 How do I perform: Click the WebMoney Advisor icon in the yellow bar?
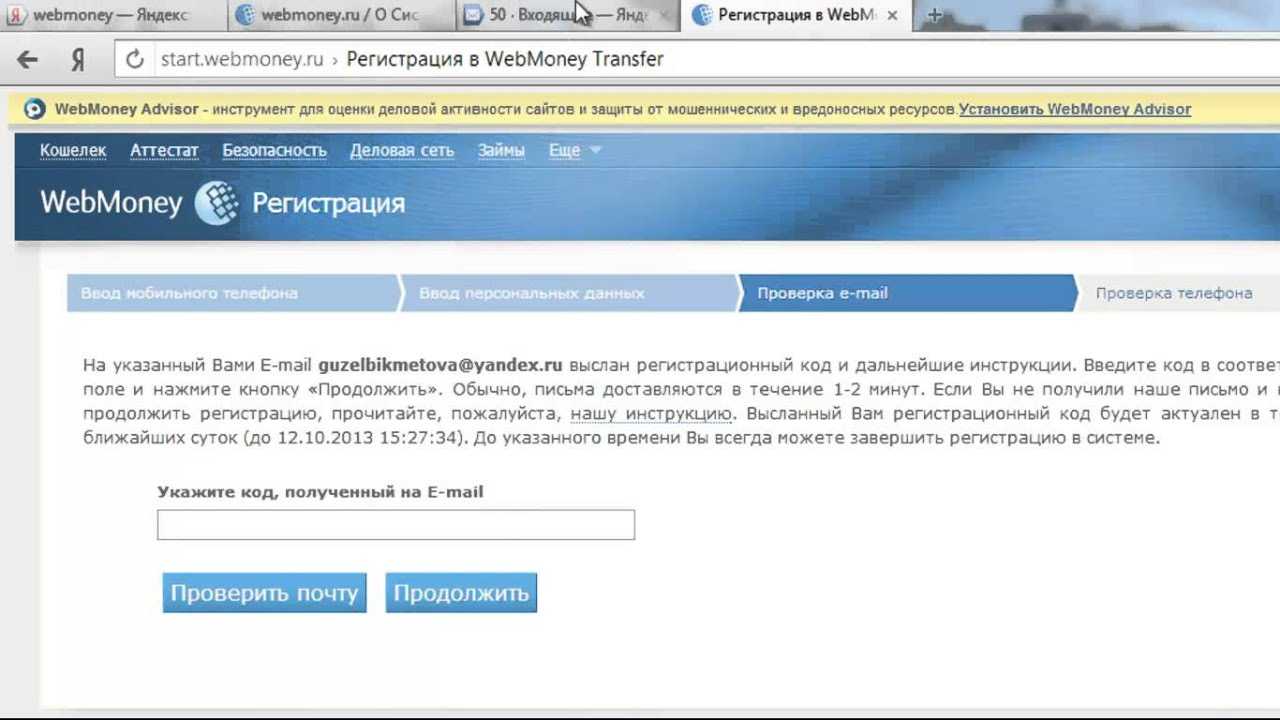(35, 109)
